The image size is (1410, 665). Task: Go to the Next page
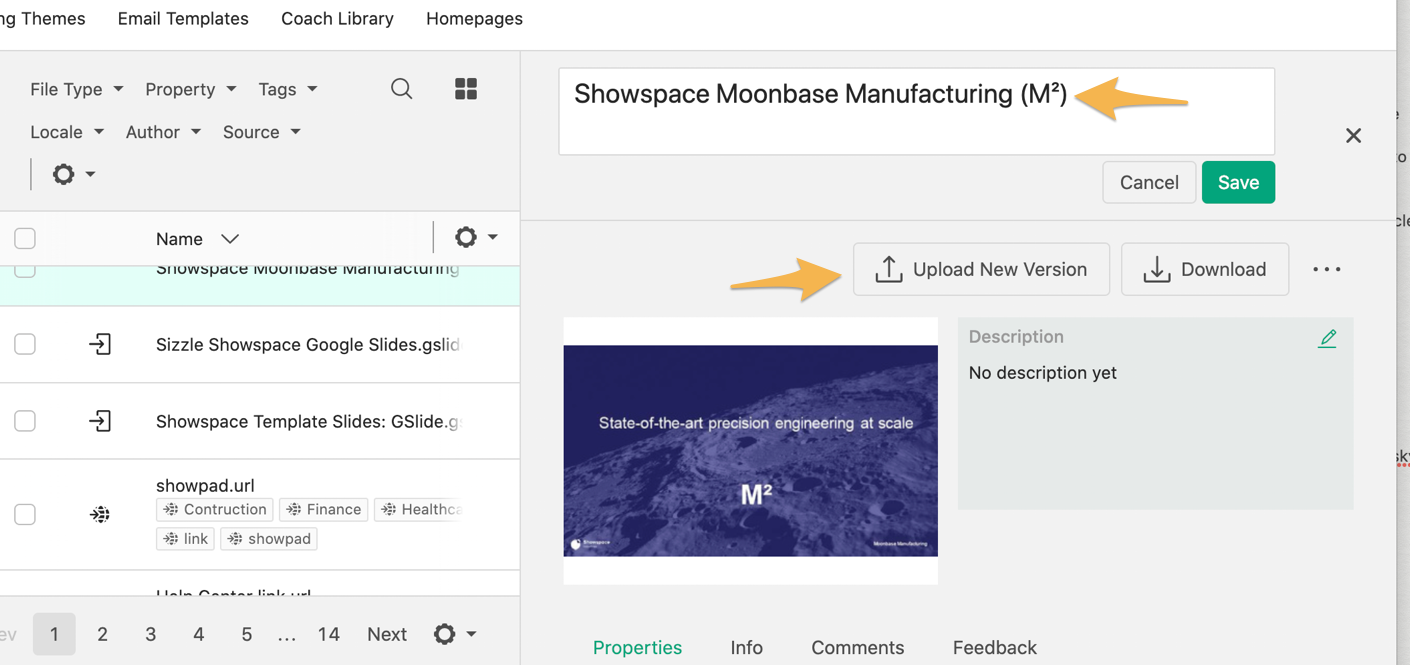tap(387, 634)
